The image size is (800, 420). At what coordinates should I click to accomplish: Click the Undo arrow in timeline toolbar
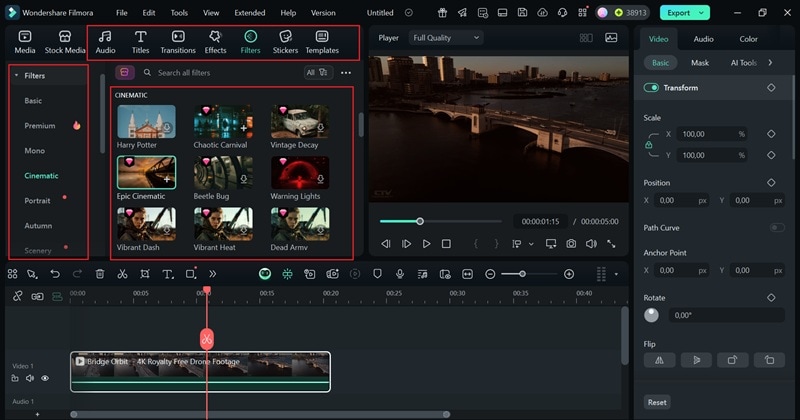pos(55,274)
